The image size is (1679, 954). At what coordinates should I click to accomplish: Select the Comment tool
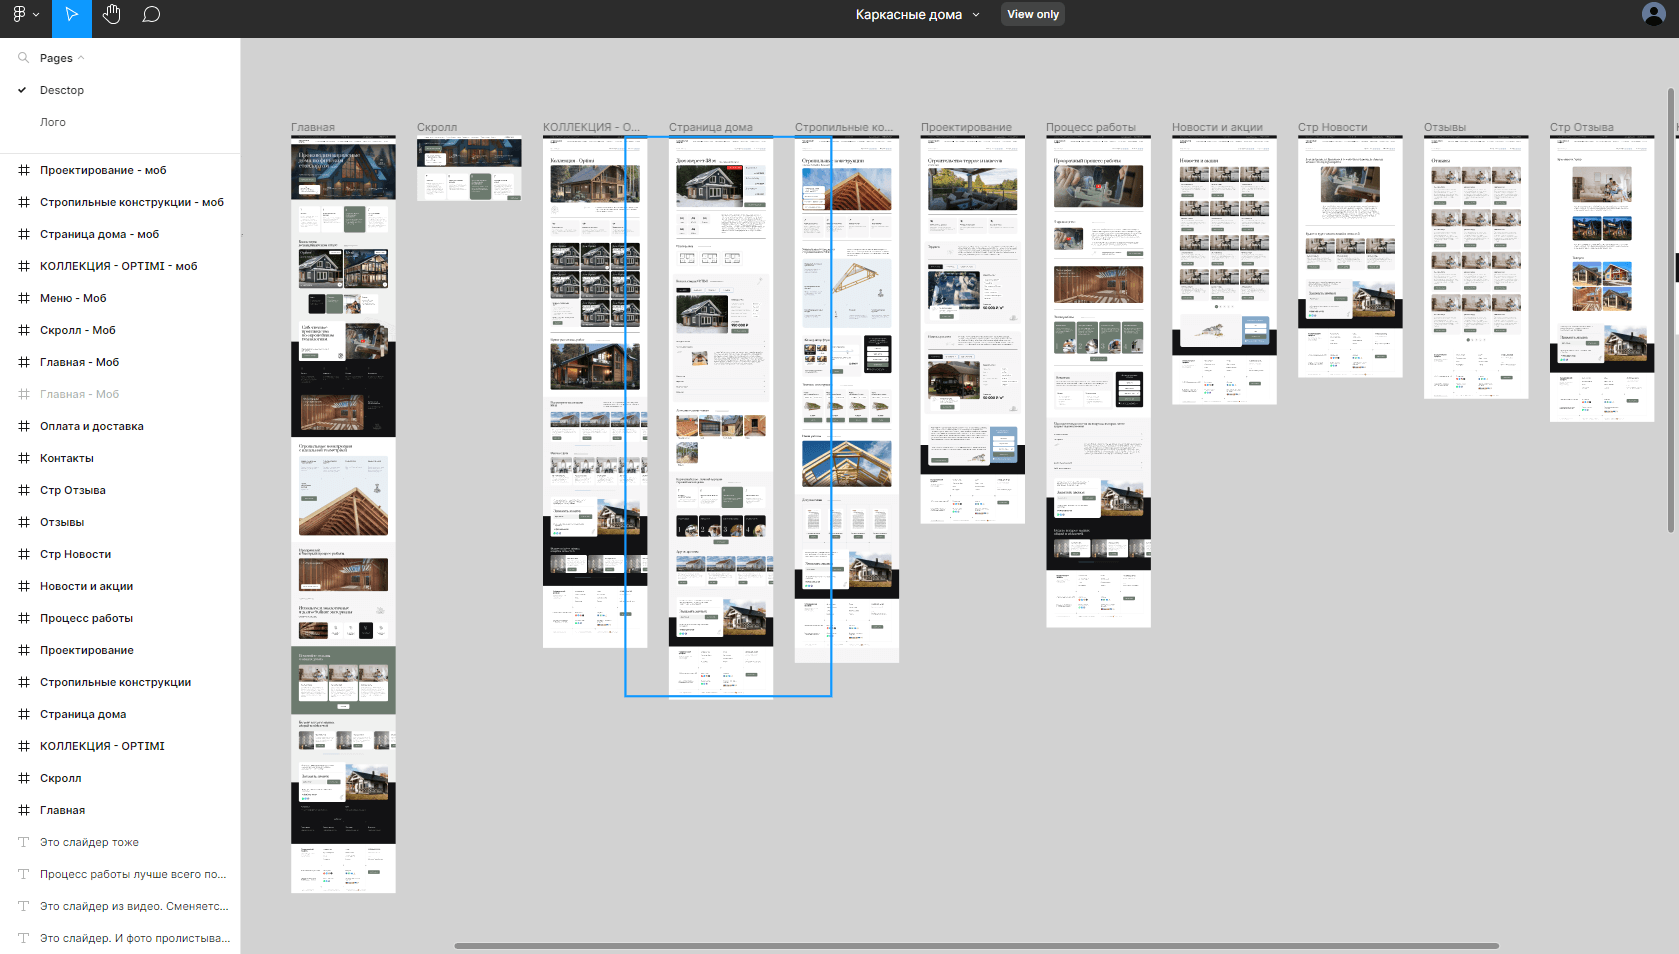(151, 15)
